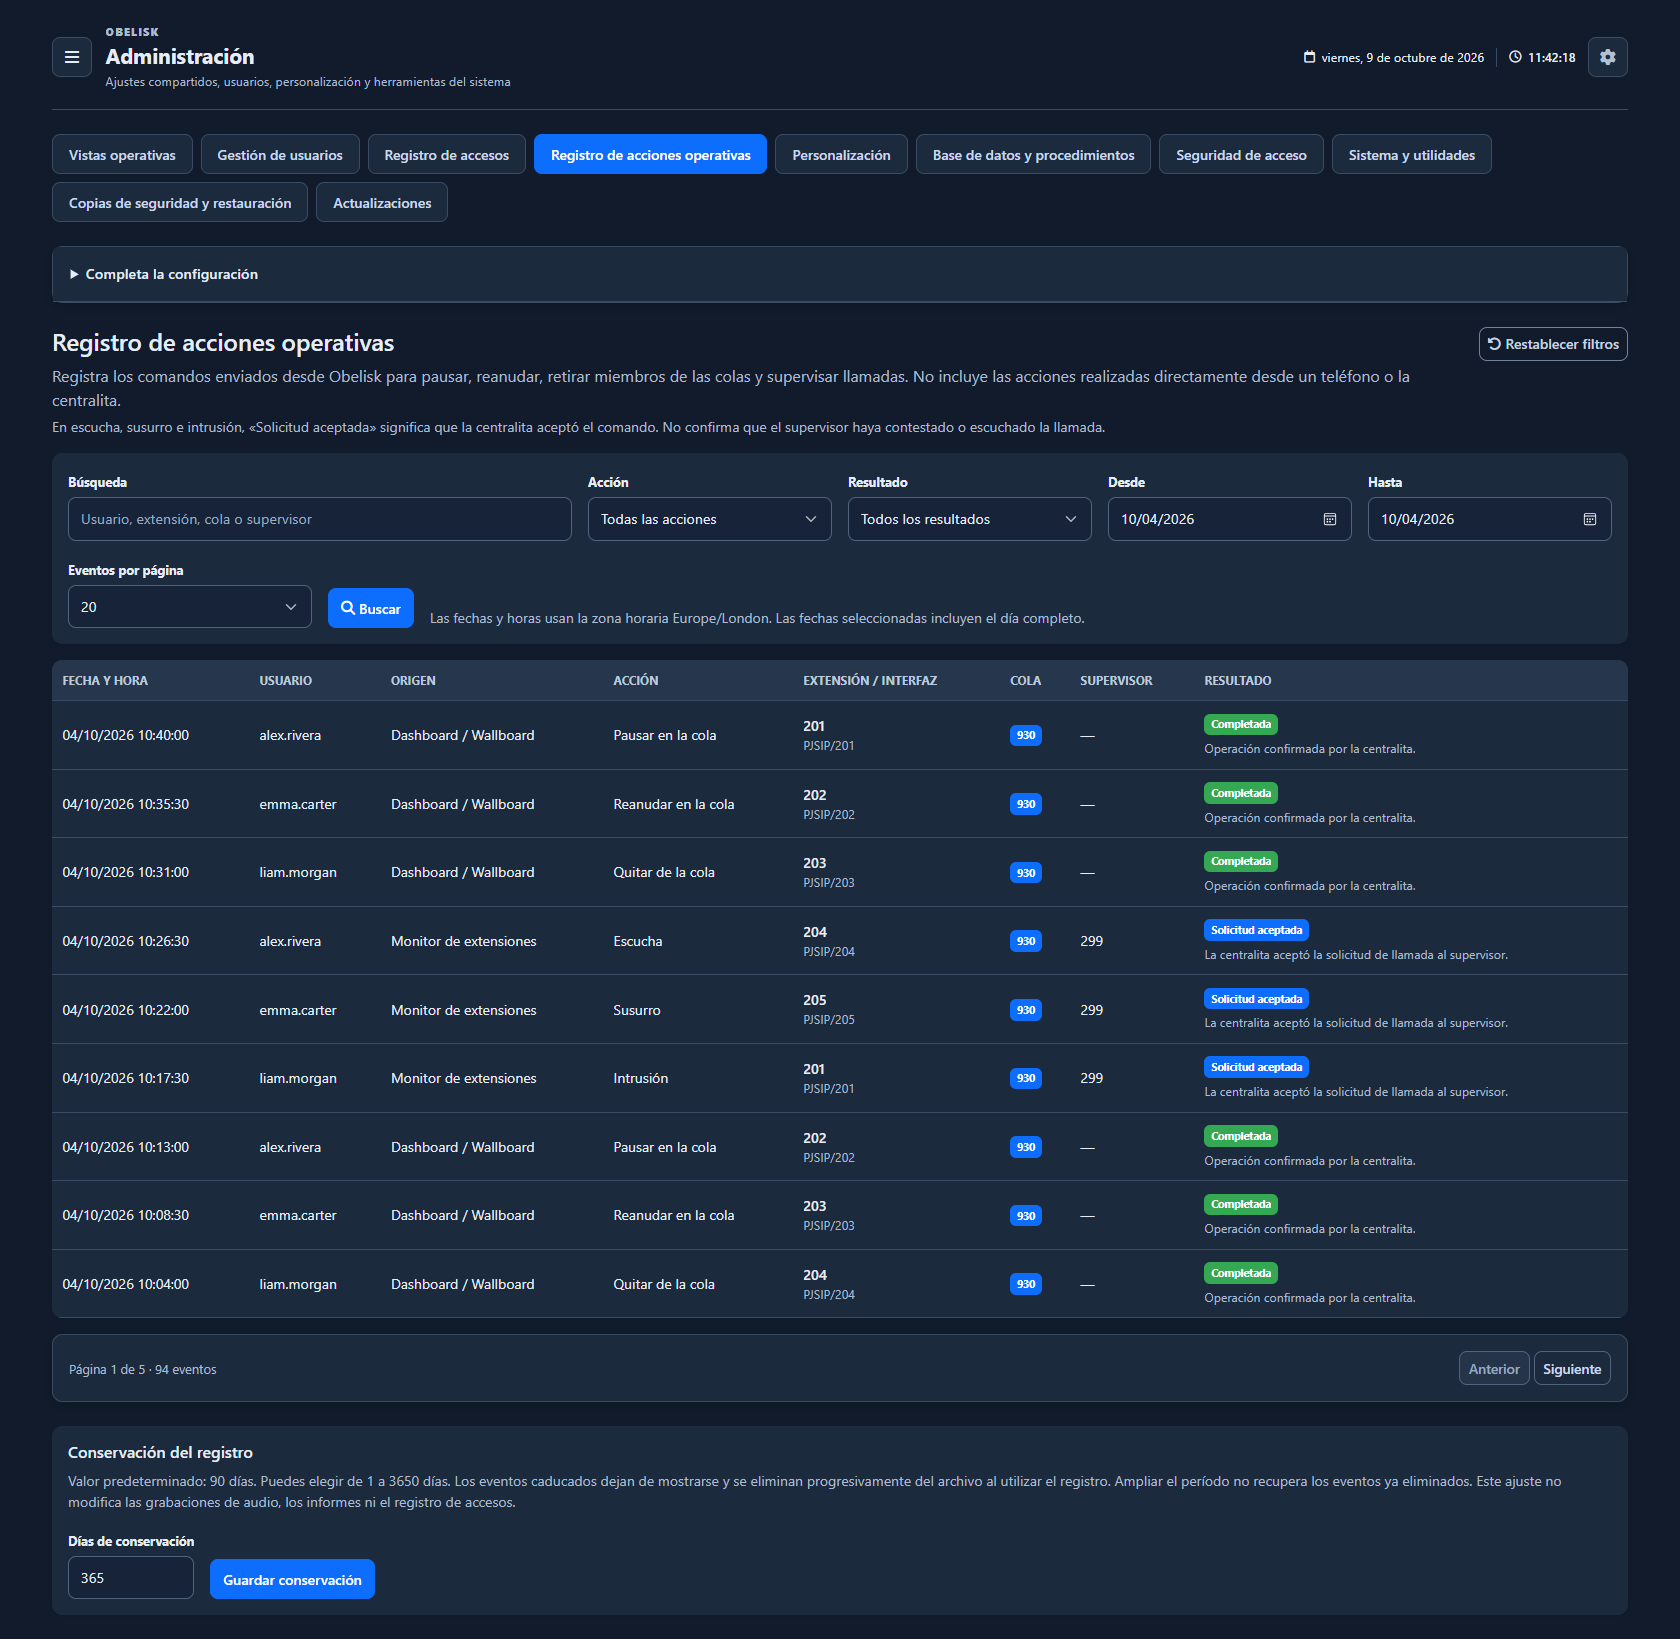Click the Página 1 de 5 · 94 eventos text
Screen dimensions: 1680x1639
[x=143, y=1370]
